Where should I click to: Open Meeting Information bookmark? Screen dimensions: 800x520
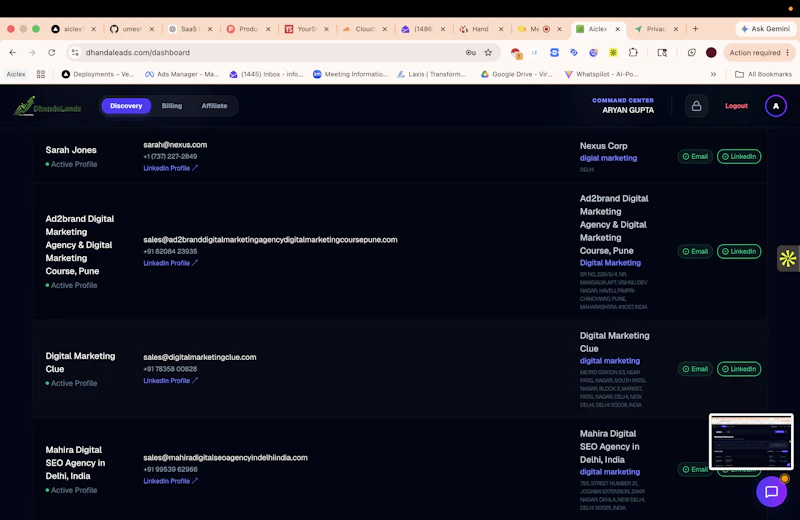tap(351, 74)
